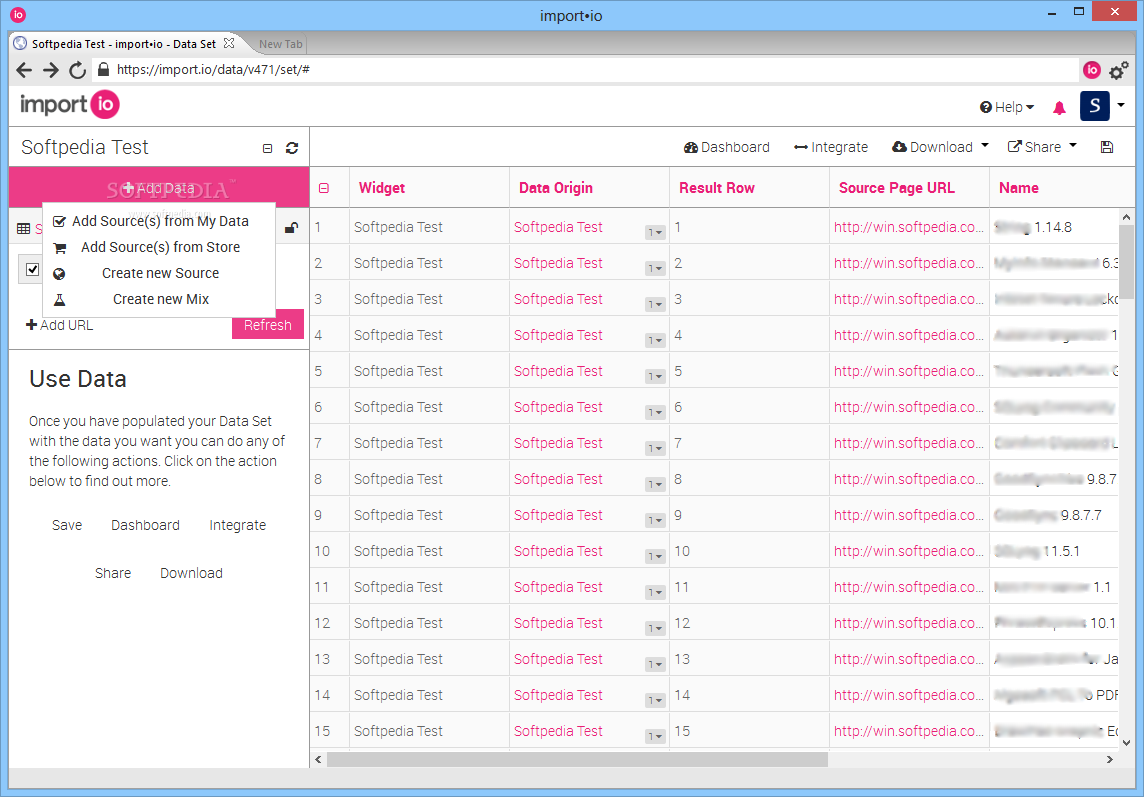
Task: Select the Softpedia Test browser tab
Action: pyautogui.click(x=124, y=44)
